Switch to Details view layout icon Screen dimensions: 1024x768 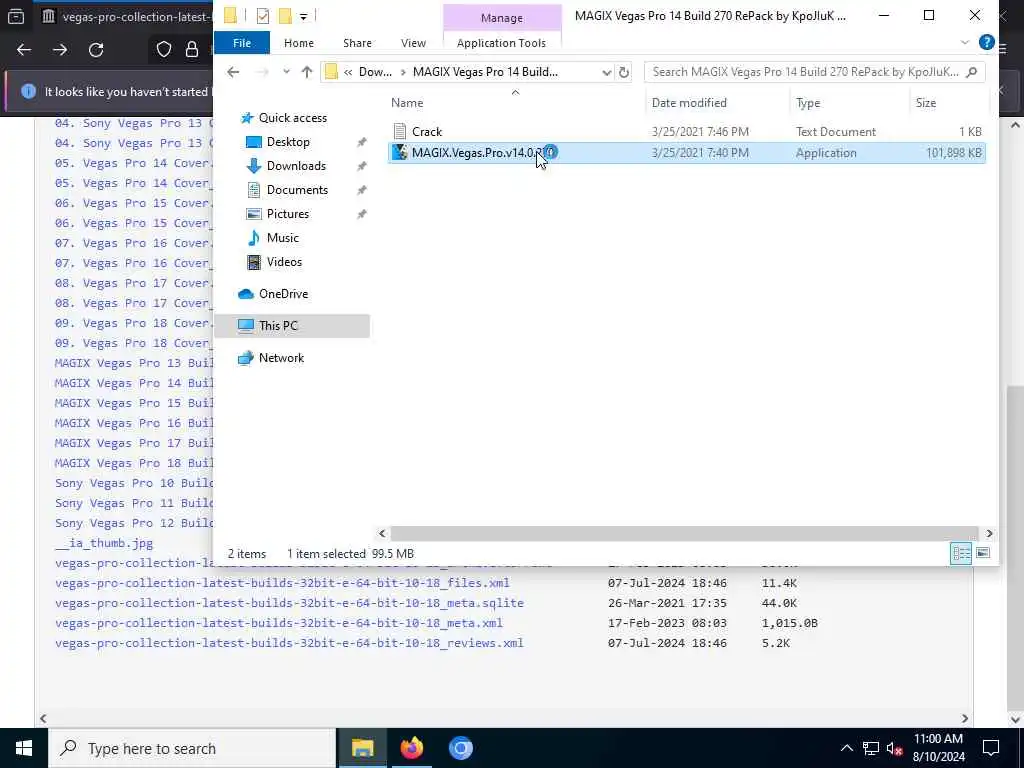point(961,554)
